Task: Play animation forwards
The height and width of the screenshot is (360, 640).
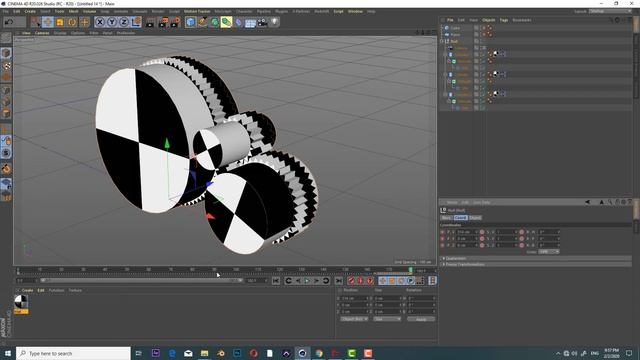Action: [307, 281]
